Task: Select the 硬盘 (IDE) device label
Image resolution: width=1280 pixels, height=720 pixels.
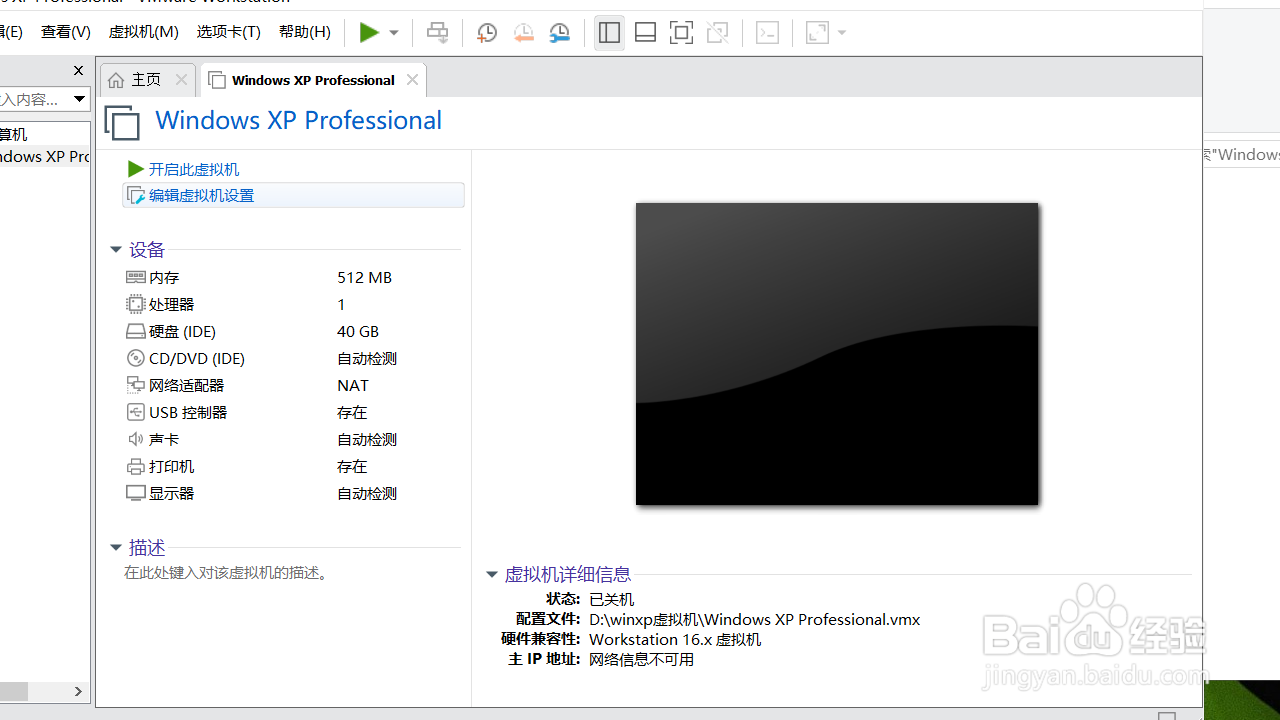Action: [x=182, y=332]
